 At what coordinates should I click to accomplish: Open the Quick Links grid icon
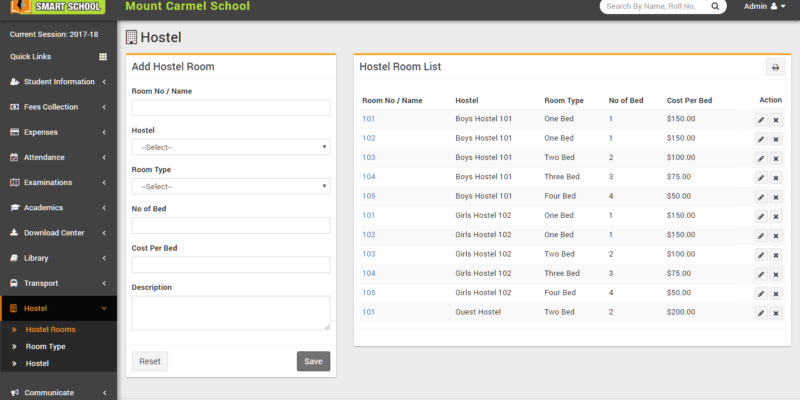click(102, 56)
